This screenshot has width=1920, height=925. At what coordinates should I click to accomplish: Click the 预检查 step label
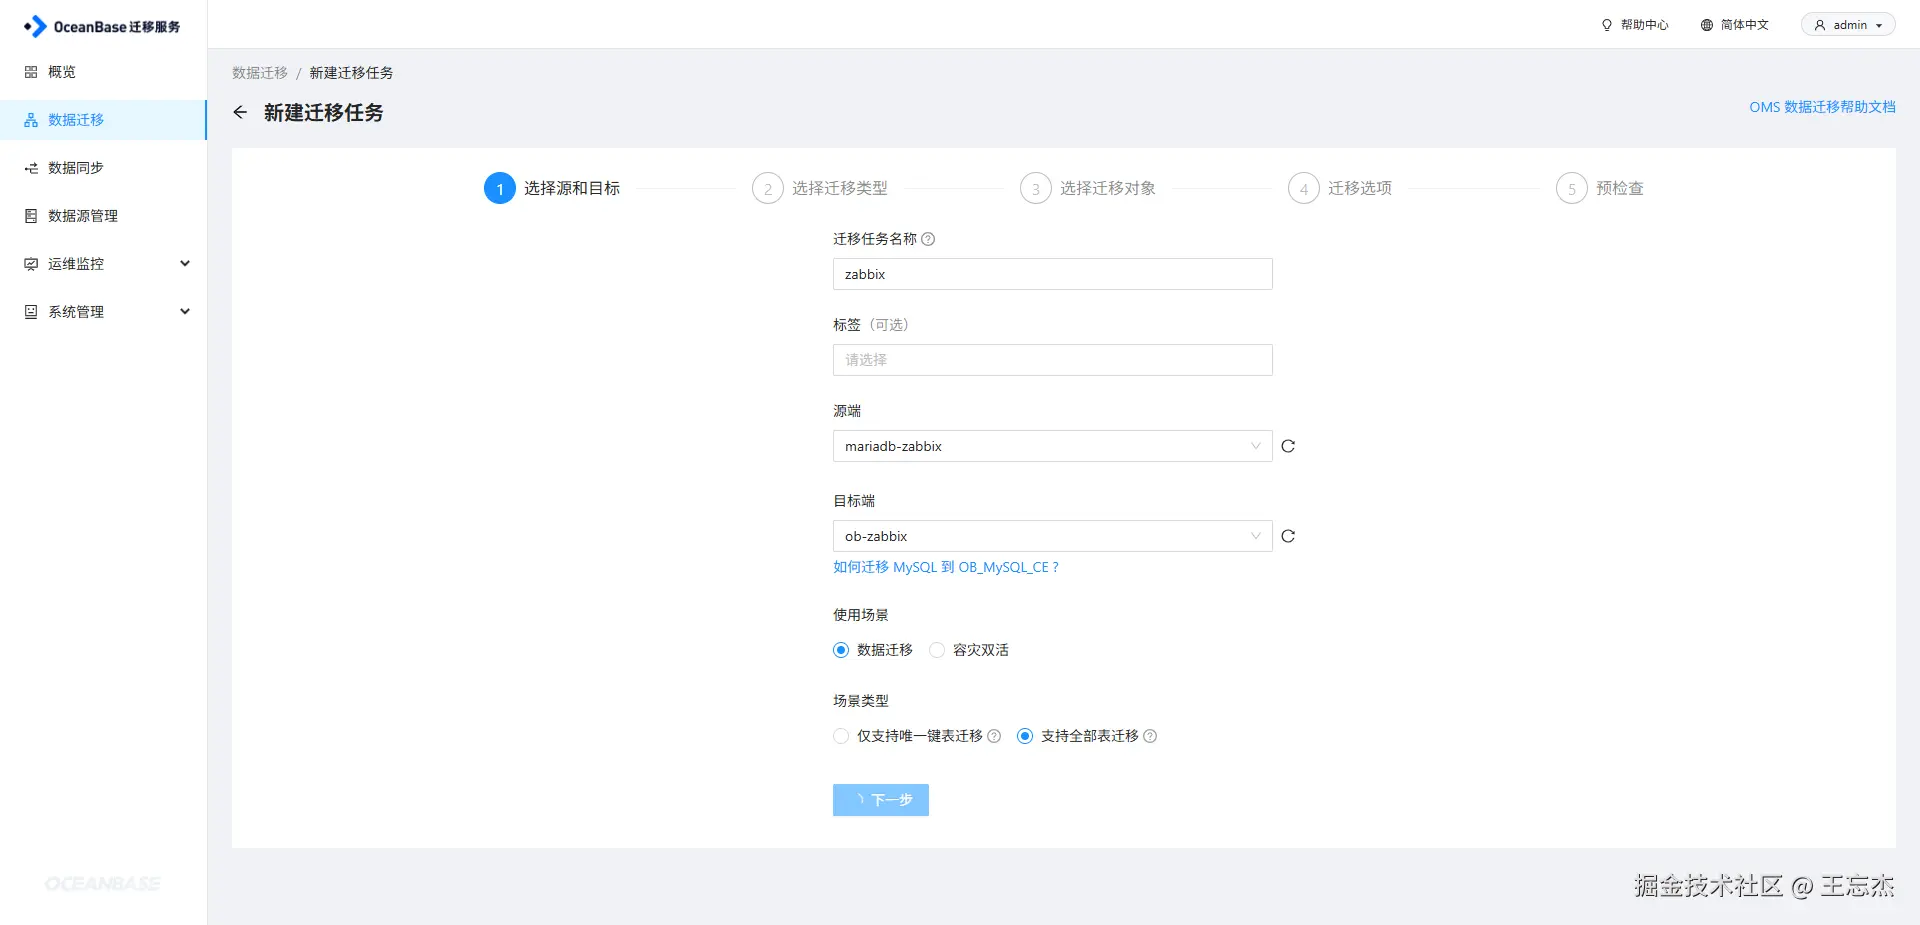(x=1620, y=188)
